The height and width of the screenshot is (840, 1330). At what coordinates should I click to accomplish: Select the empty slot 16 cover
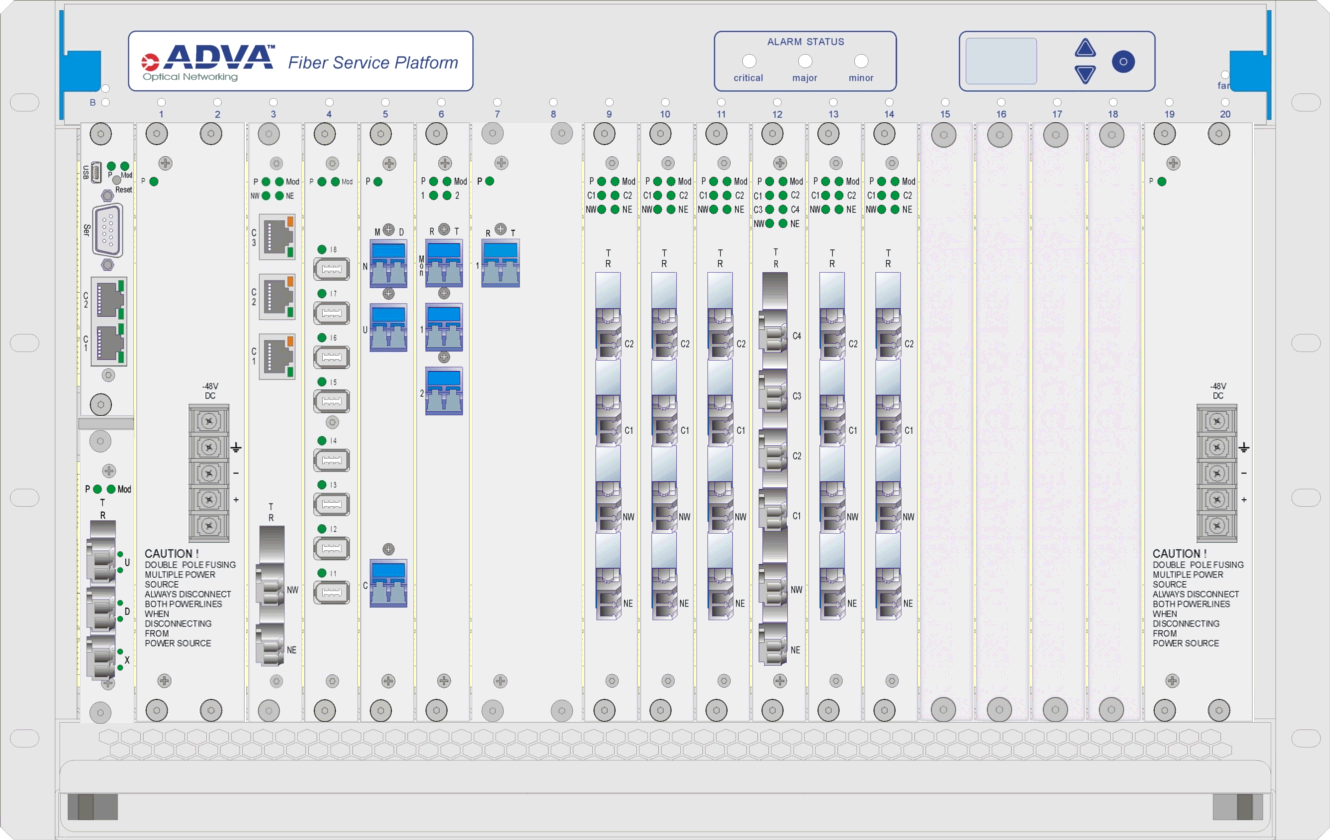click(x=1001, y=420)
